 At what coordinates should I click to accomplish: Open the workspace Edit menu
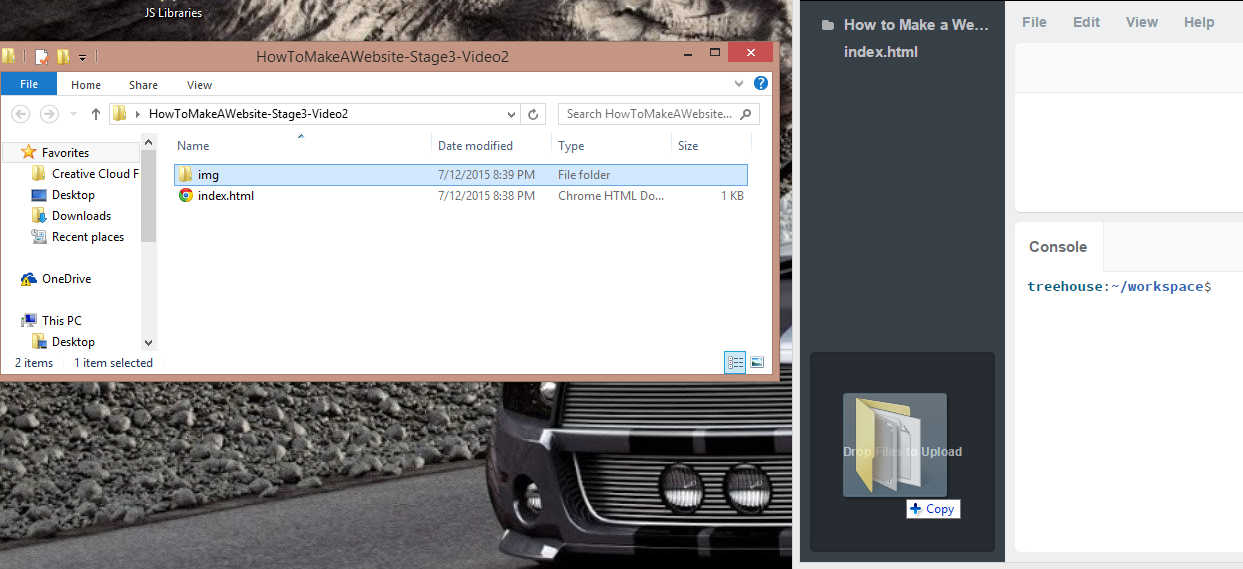pos(1087,22)
